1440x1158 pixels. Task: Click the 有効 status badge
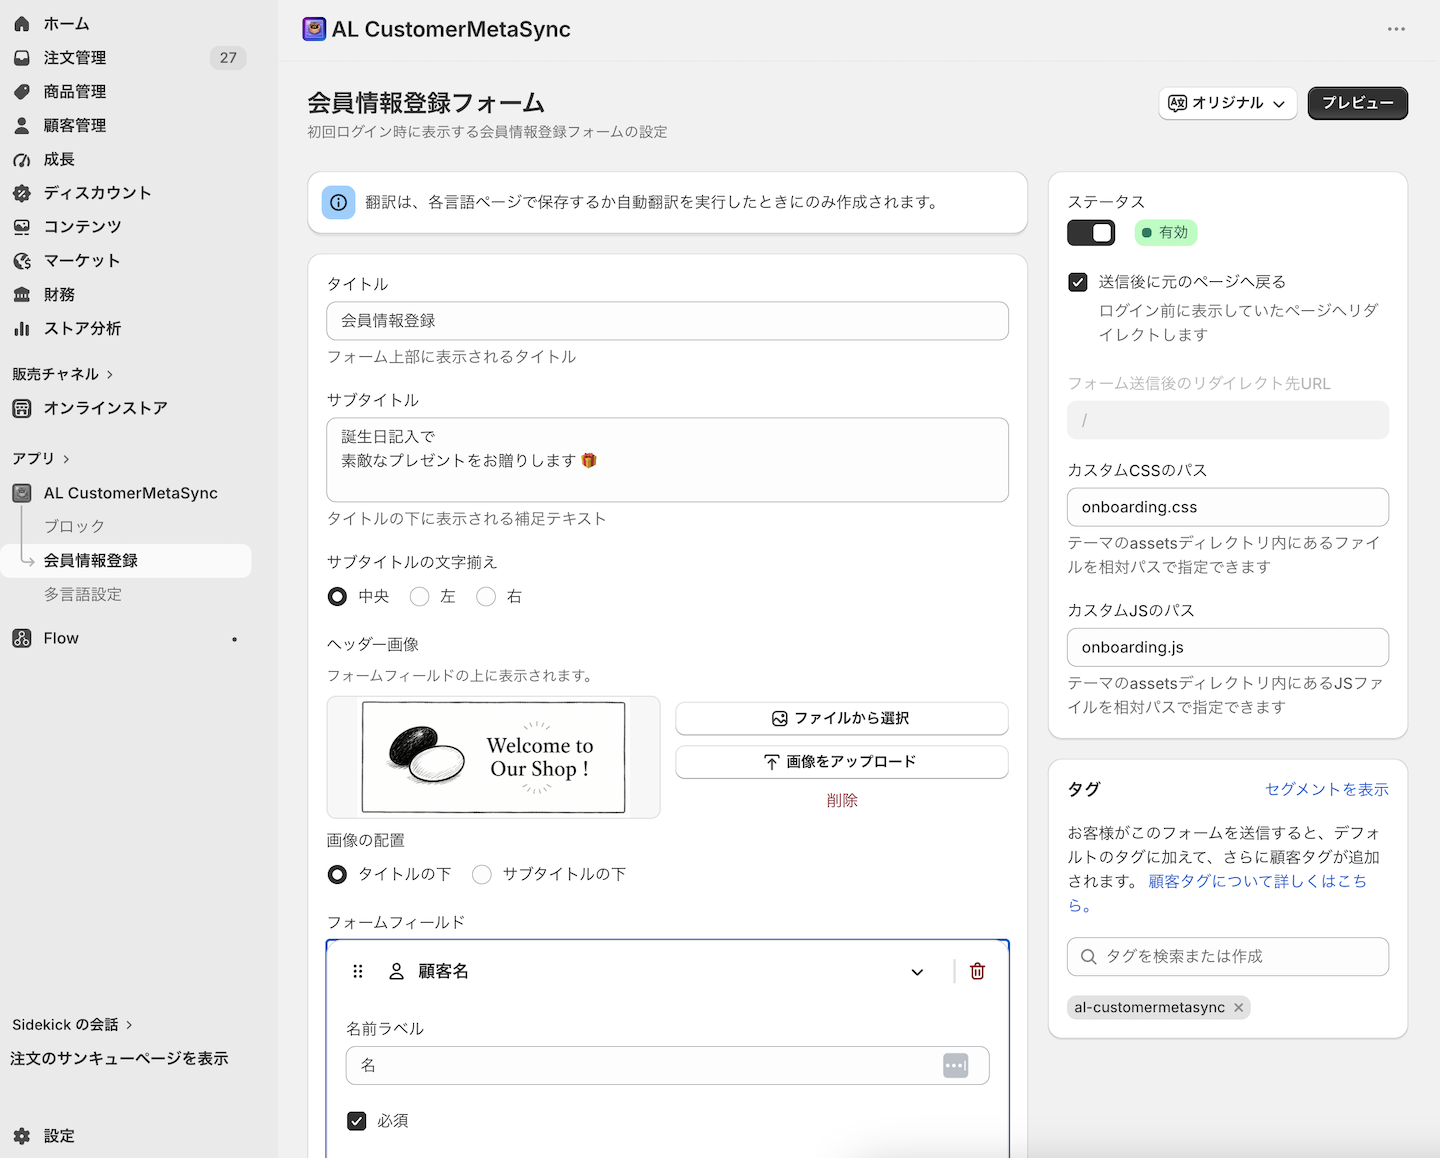coord(1165,233)
